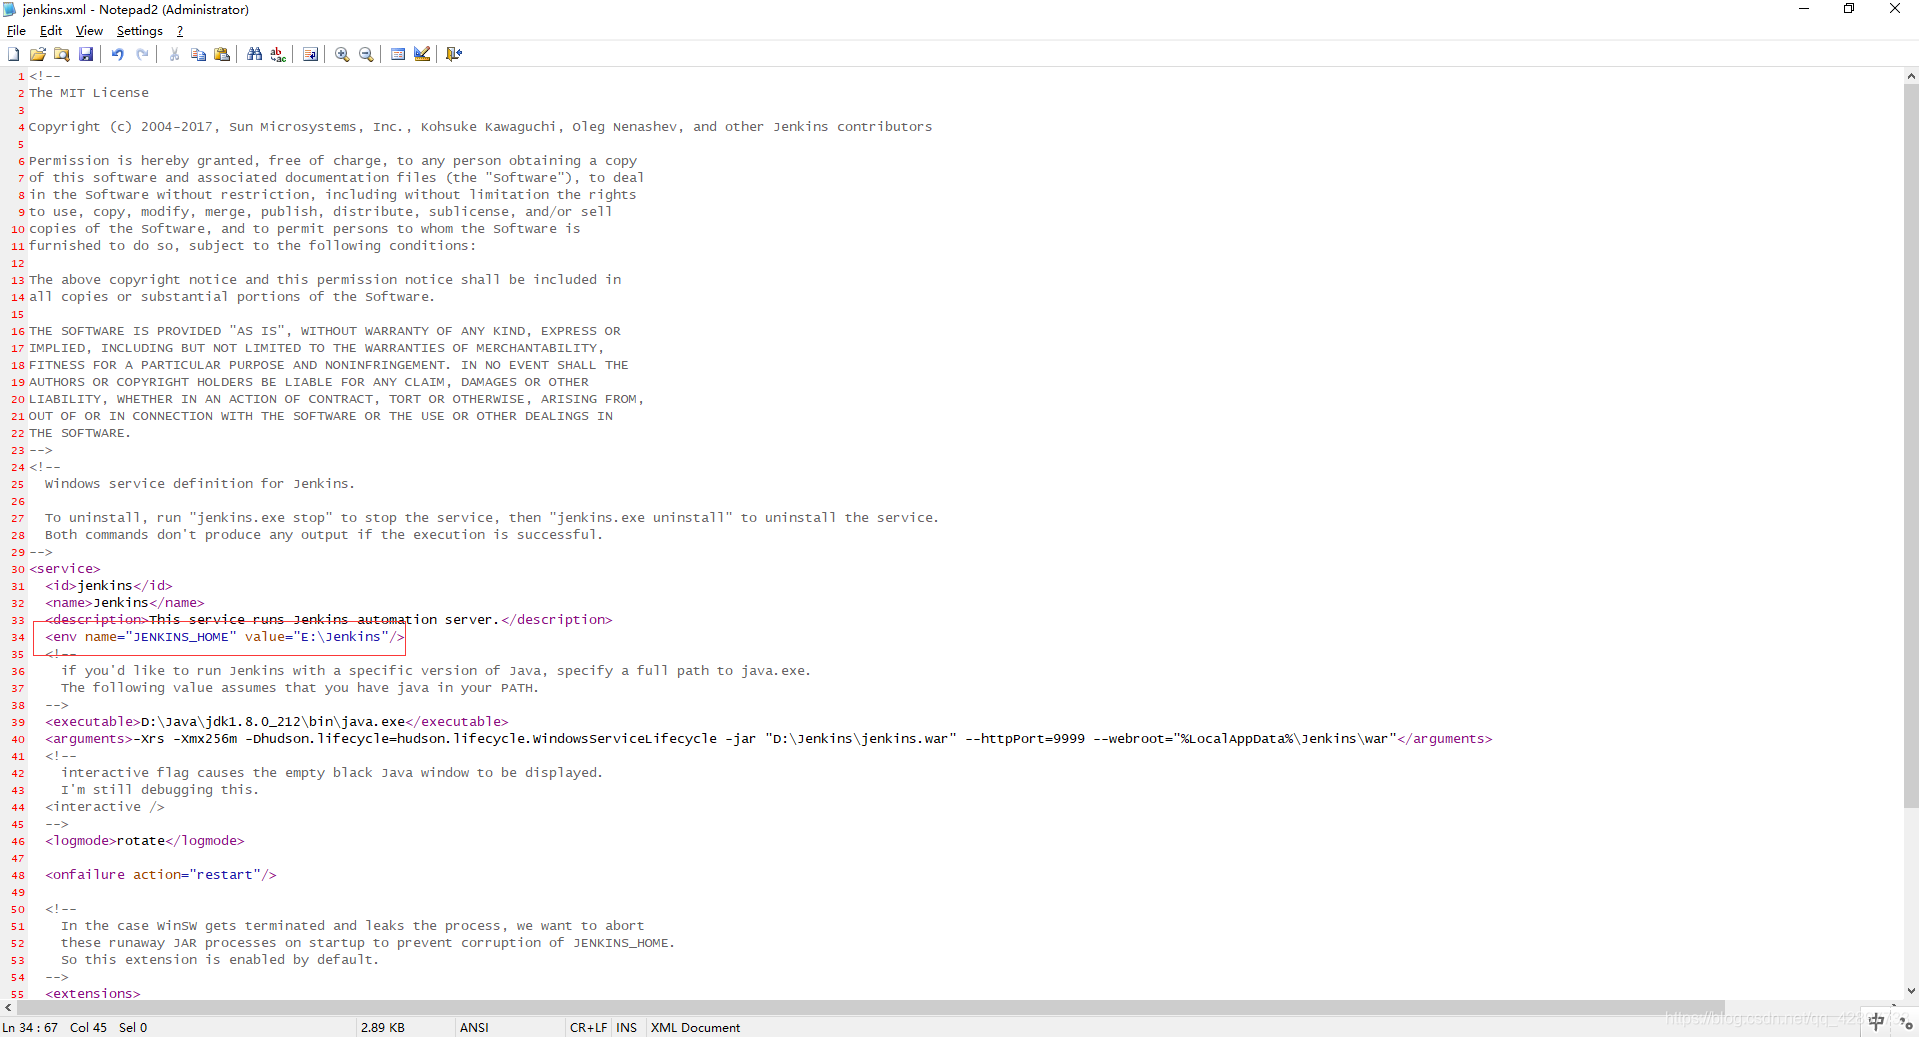Click the 2.89 KB file size status

tap(382, 1028)
